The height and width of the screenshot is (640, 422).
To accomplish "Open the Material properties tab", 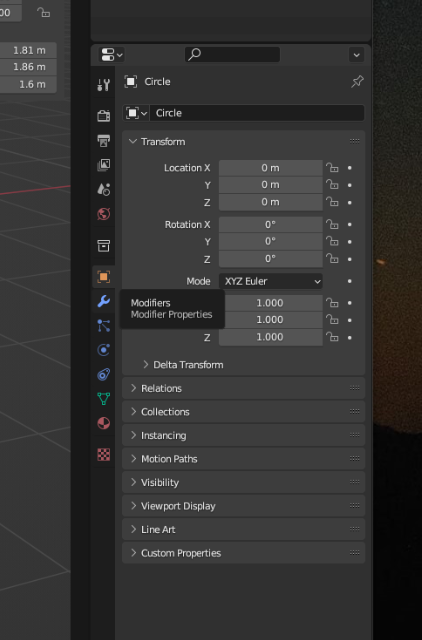I will coord(104,423).
